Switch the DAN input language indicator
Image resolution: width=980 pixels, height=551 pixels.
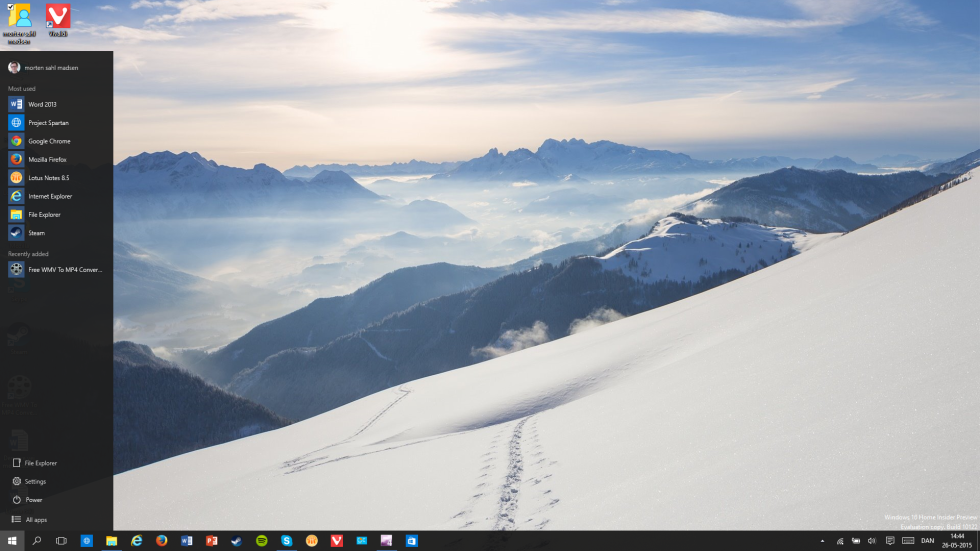928,541
